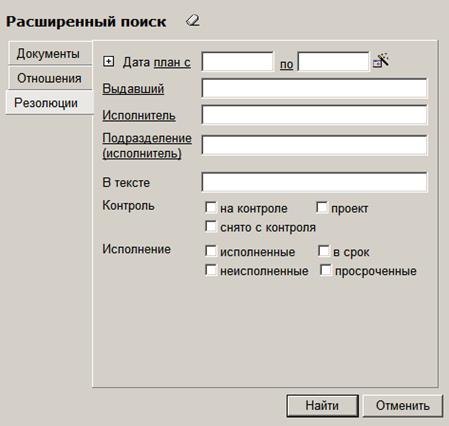Click the eraser icon next to Расширенный поиск

[x=193, y=21]
